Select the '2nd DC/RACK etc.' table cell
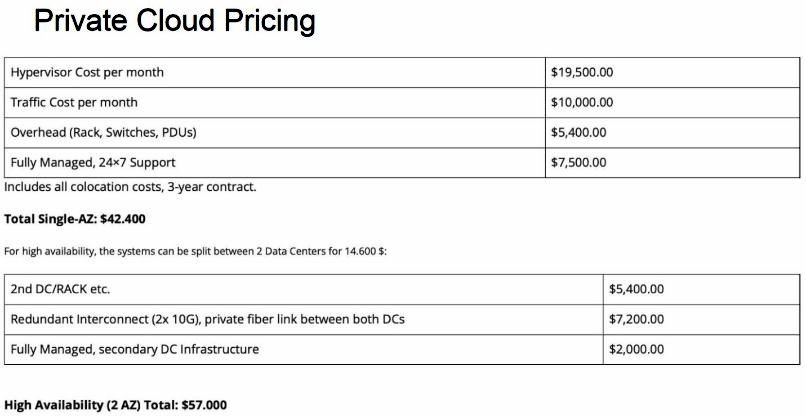 click(60, 289)
